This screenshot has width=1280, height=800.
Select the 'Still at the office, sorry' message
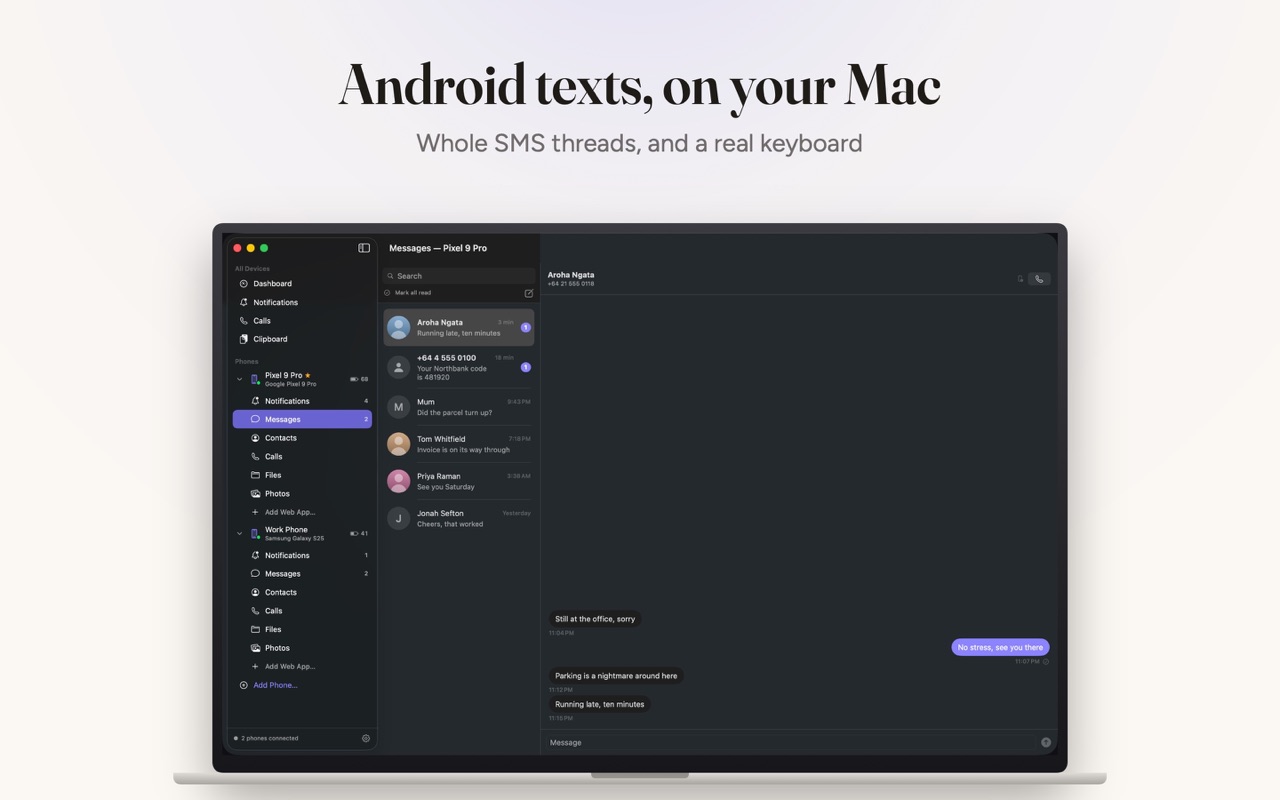[x=595, y=619]
